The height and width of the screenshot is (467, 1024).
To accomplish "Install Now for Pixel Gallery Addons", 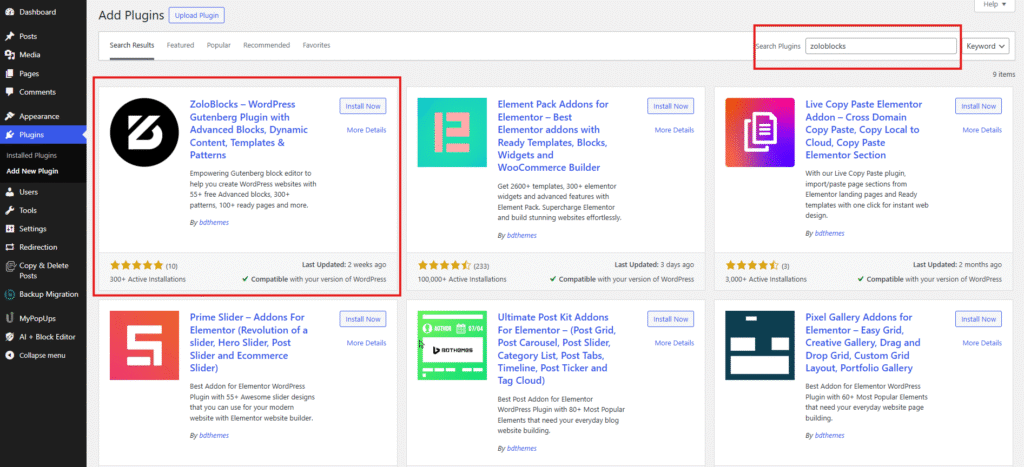I will pyautogui.click(x=978, y=319).
